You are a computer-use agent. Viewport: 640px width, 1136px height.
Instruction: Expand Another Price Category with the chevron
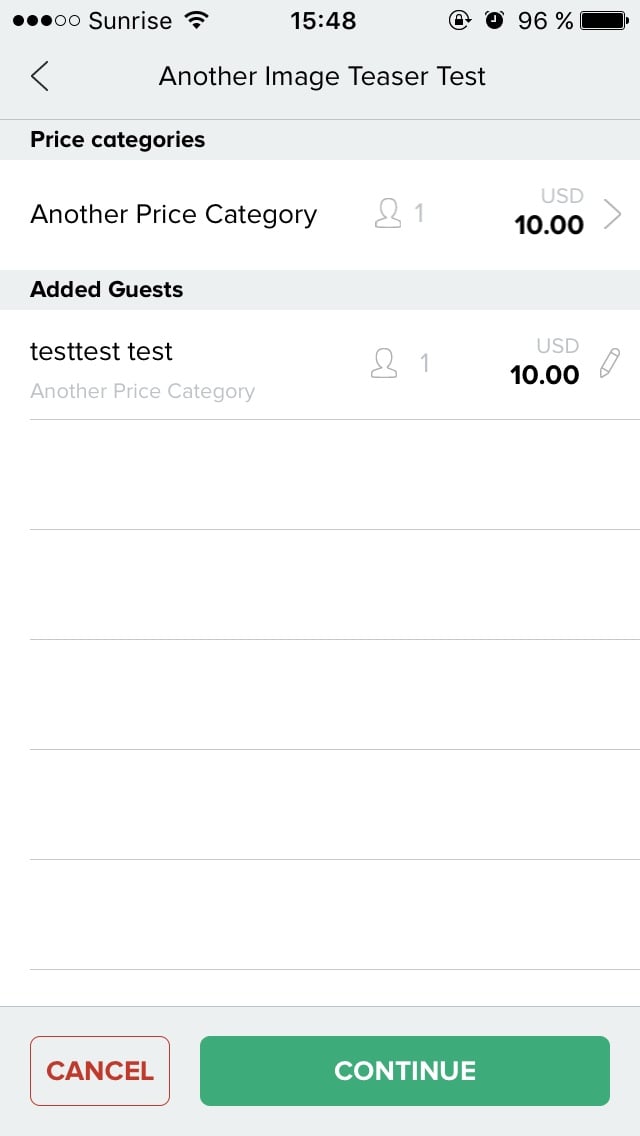(x=612, y=214)
